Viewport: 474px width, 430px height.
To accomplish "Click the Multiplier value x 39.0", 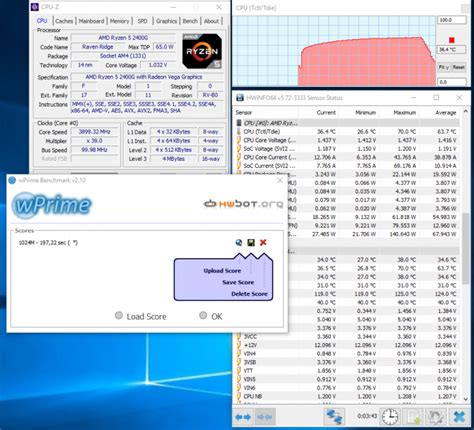I will point(94,141).
